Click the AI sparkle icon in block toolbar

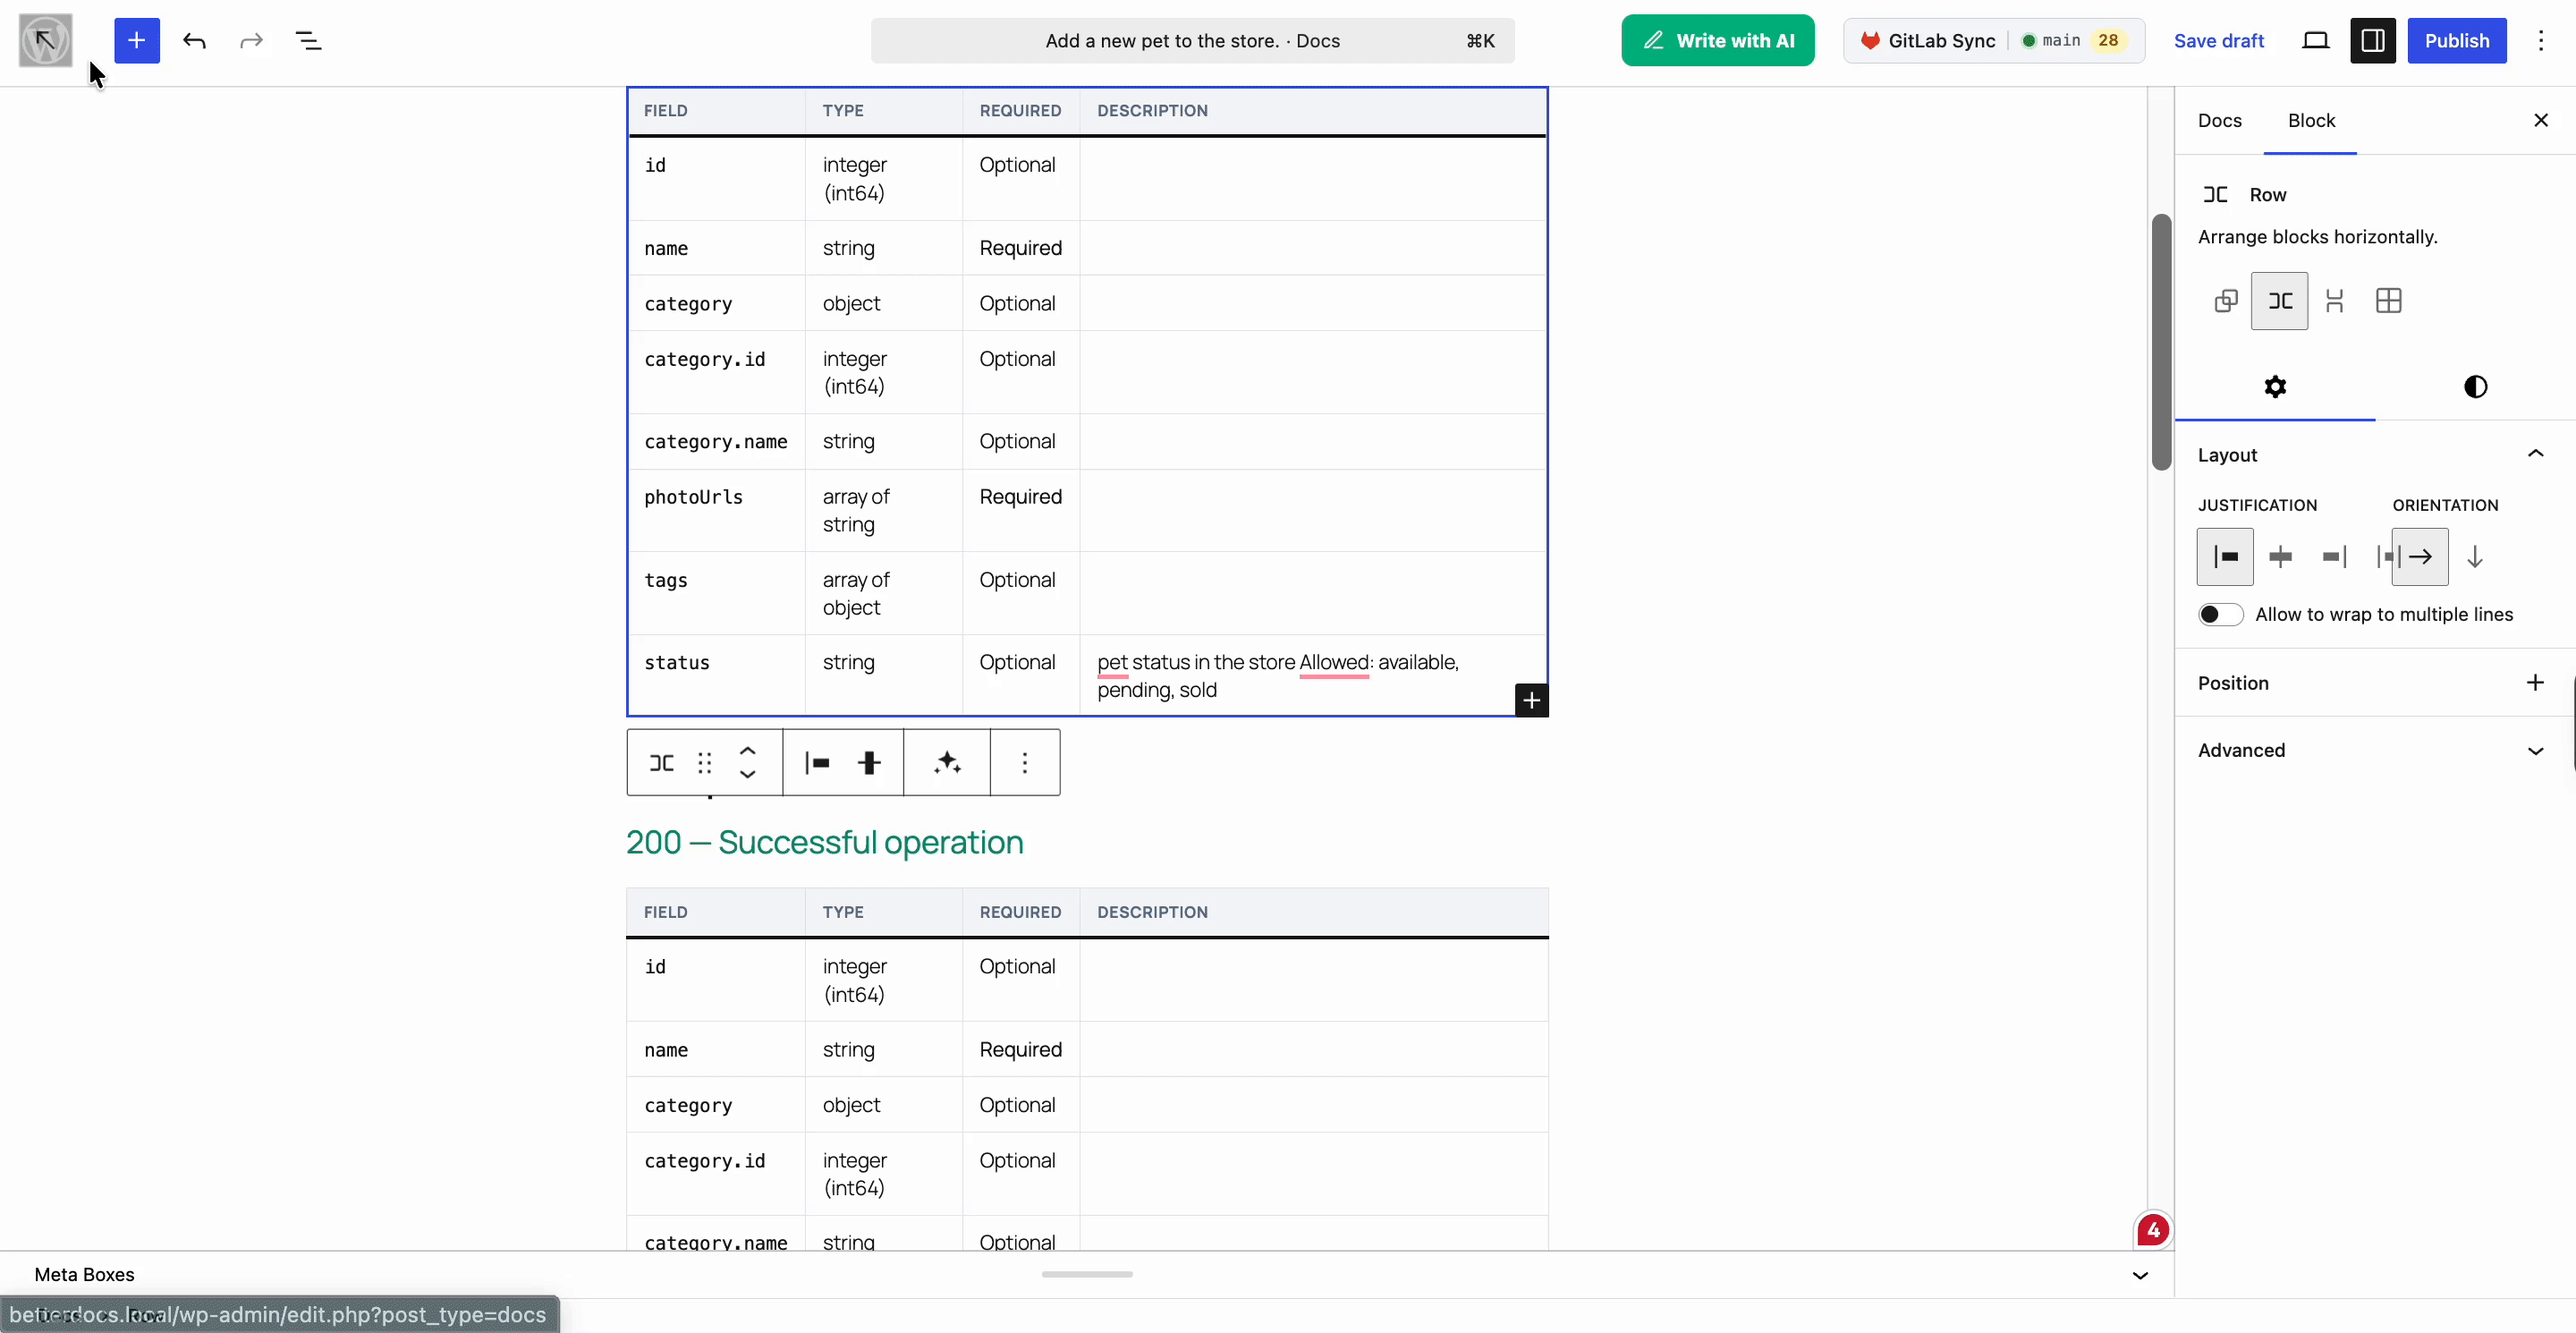pos(947,763)
